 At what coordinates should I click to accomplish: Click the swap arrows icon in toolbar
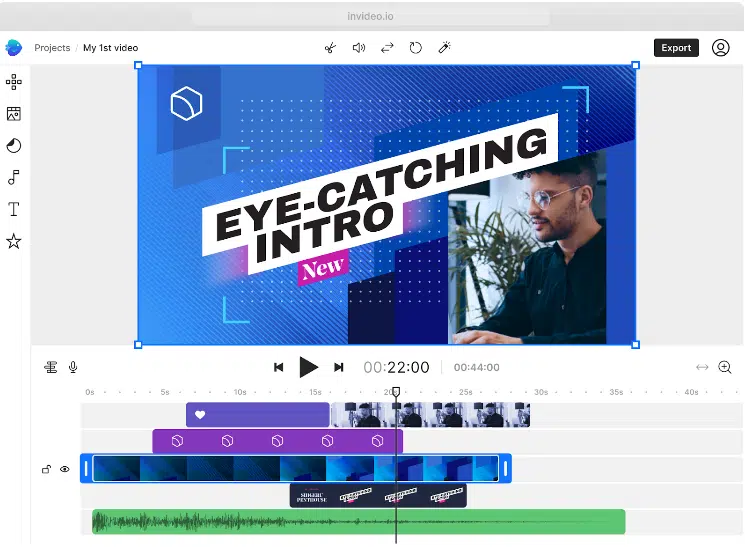point(387,48)
